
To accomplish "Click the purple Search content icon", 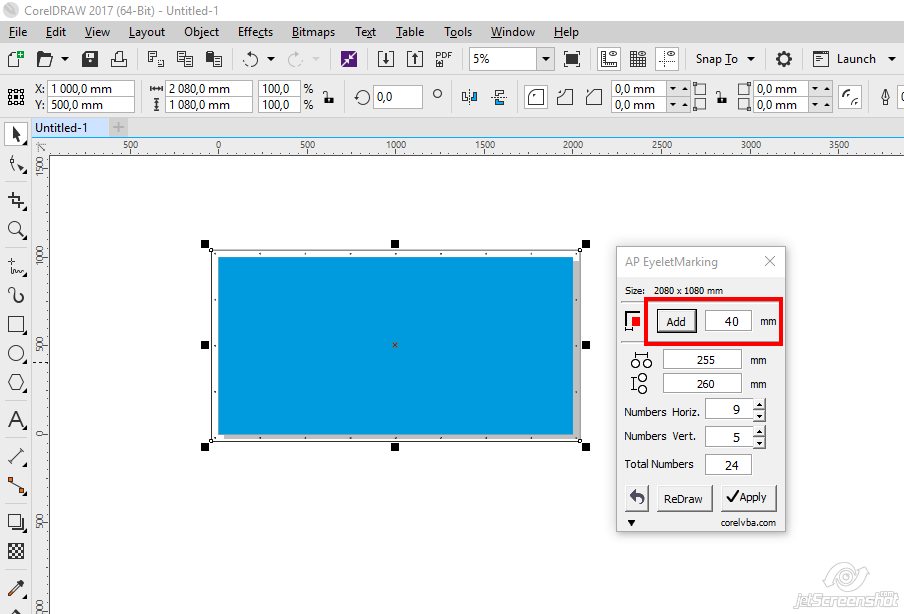I will (x=349, y=59).
